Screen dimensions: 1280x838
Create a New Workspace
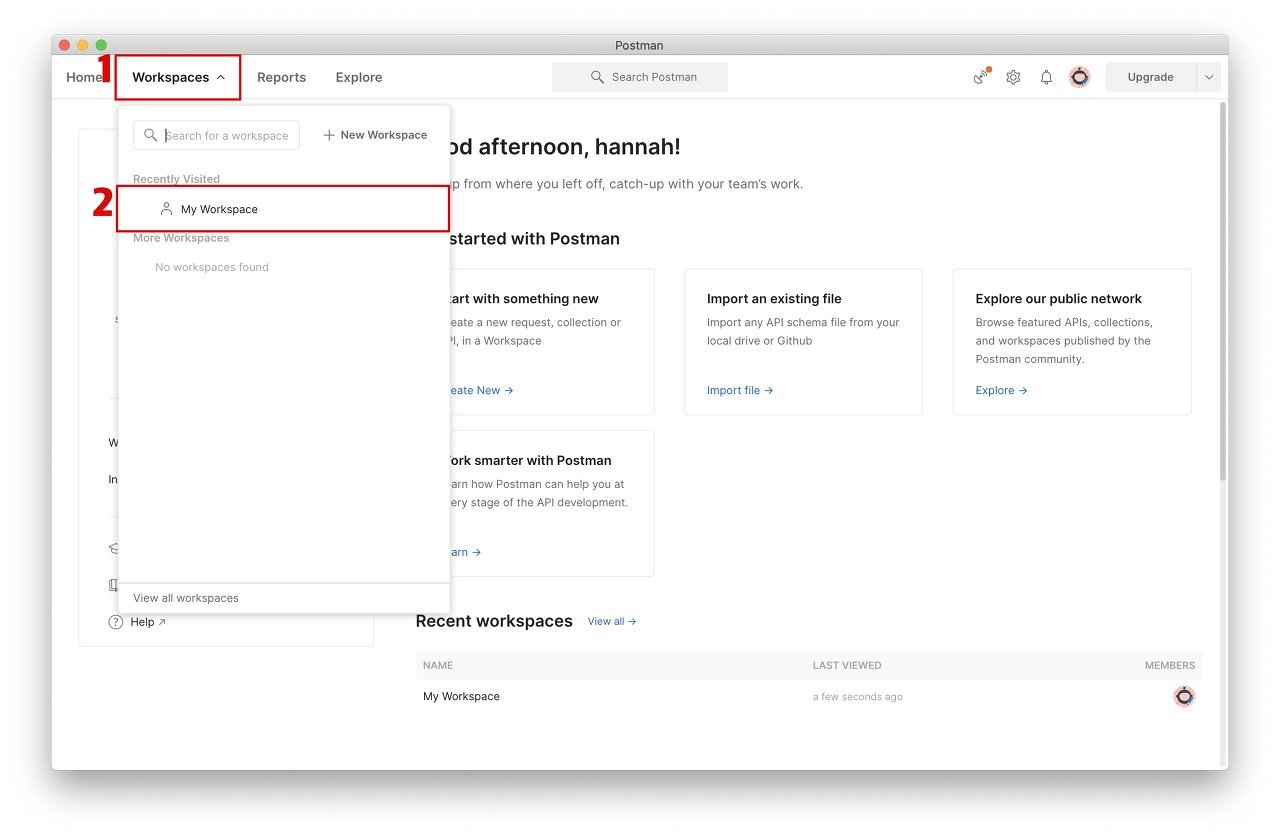(375, 135)
